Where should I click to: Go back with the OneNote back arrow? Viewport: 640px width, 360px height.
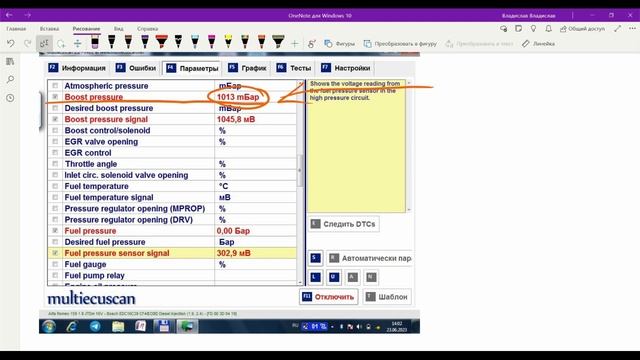pyautogui.click(x=9, y=15)
